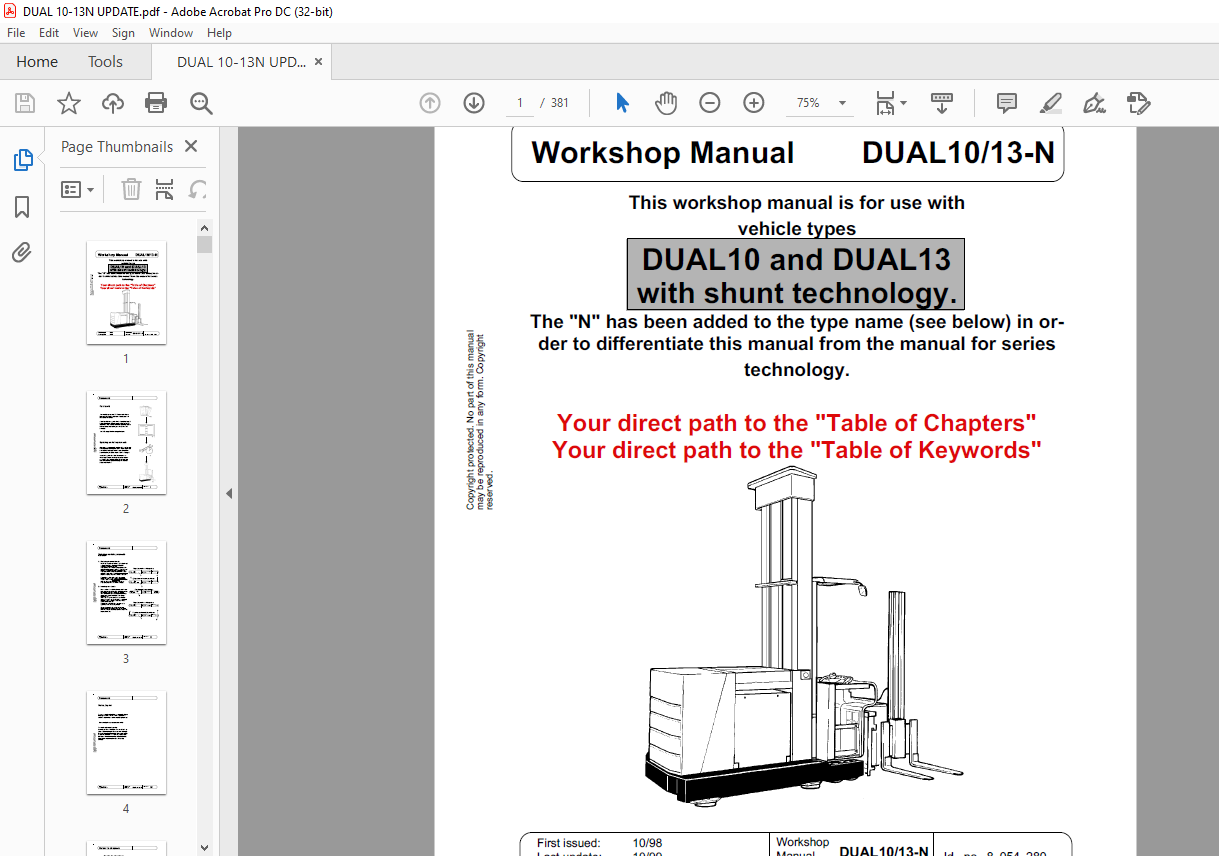Click the Stamp tool icon
Screen dimensions: 1219x856
(x=1139, y=103)
